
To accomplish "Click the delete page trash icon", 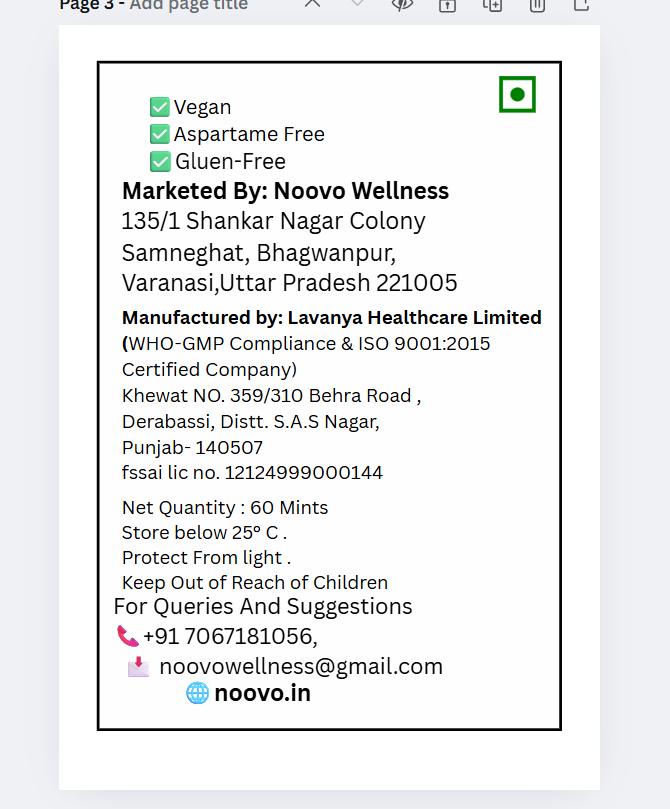I will coord(537,5).
